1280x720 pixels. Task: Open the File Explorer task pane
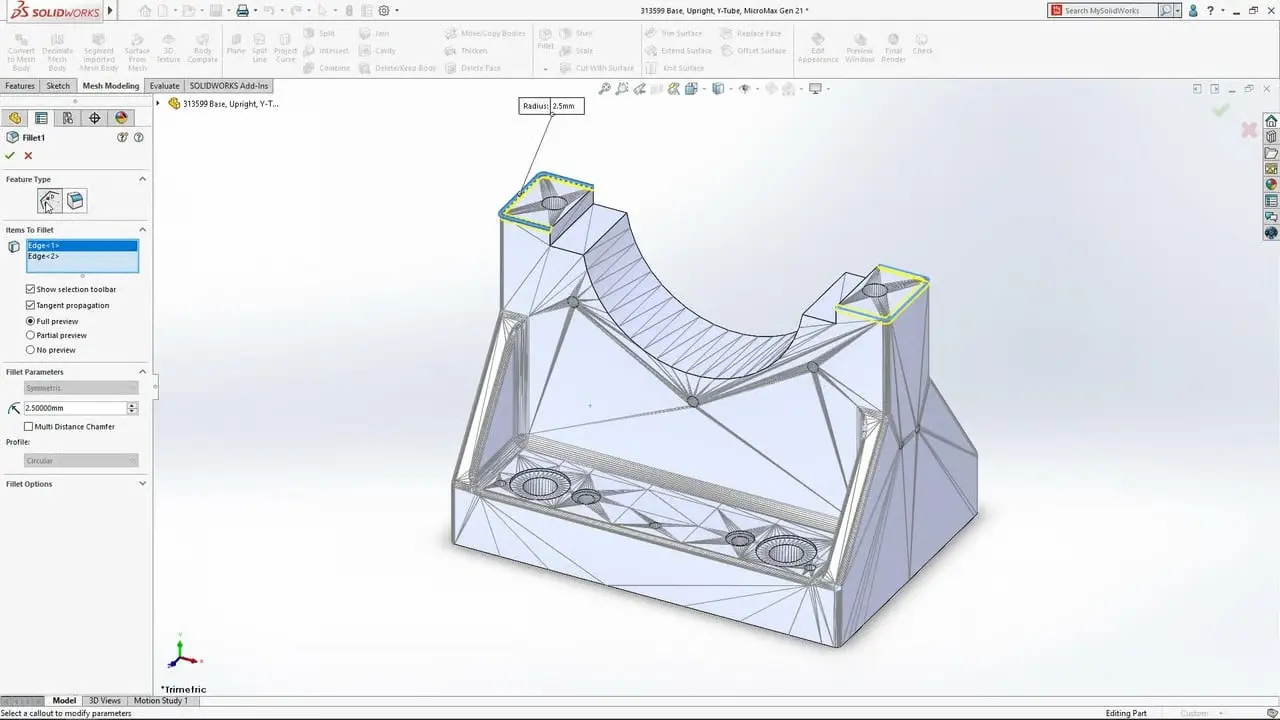(1271, 153)
